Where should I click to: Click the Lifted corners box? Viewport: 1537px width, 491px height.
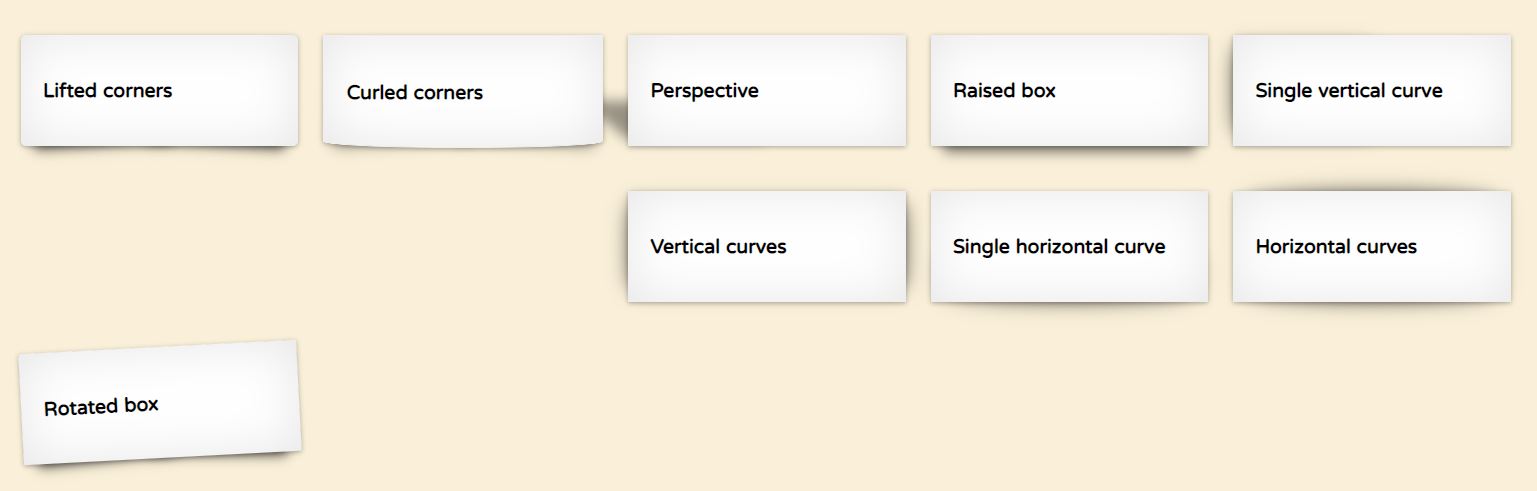pyautogui.click(x=159, y=90)
